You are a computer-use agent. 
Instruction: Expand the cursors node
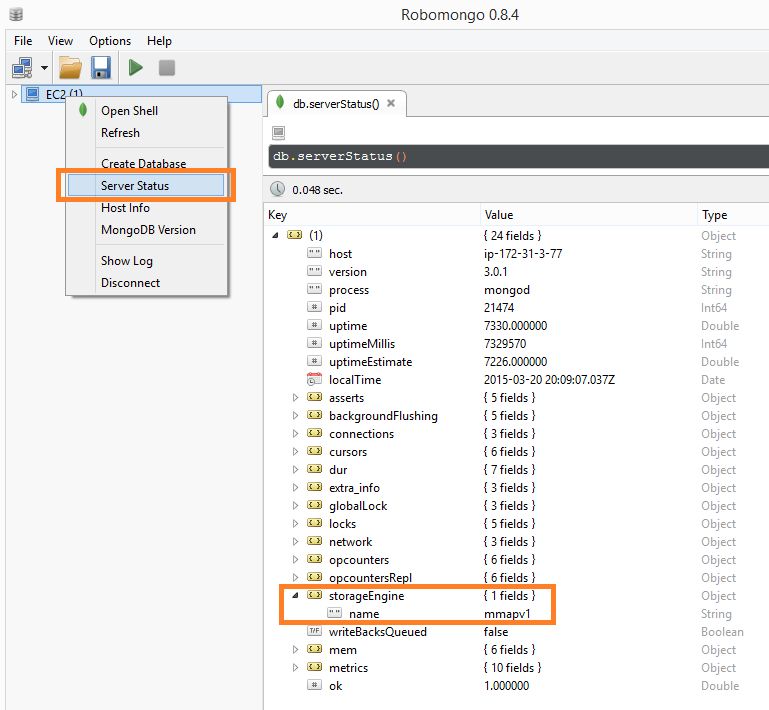[x=295, y=452]
